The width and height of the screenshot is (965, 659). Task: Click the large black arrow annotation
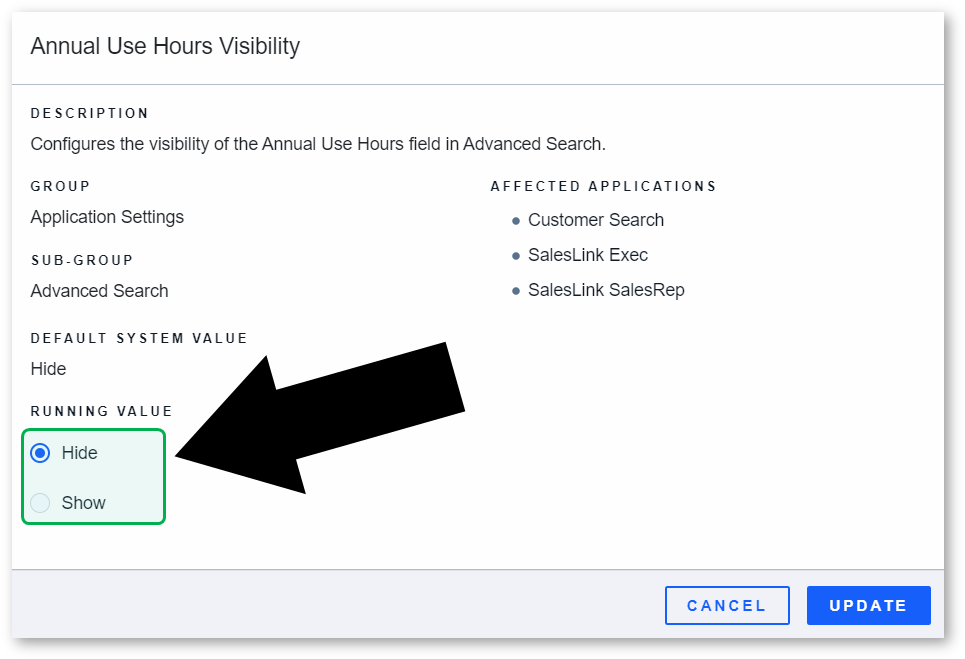pyautogui.click(x=320, y=418)
